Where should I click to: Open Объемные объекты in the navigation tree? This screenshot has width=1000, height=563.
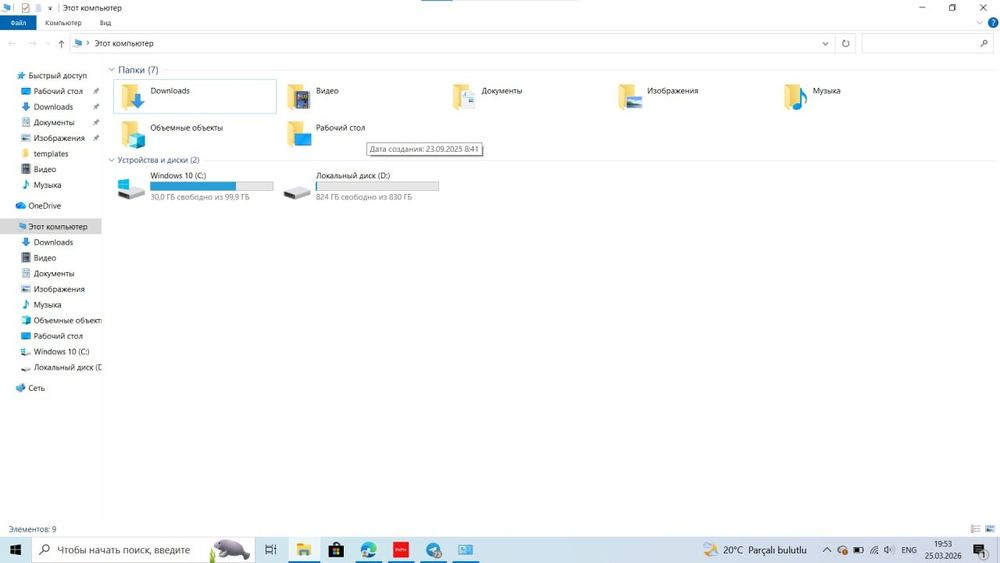click(x=67, y=320)
